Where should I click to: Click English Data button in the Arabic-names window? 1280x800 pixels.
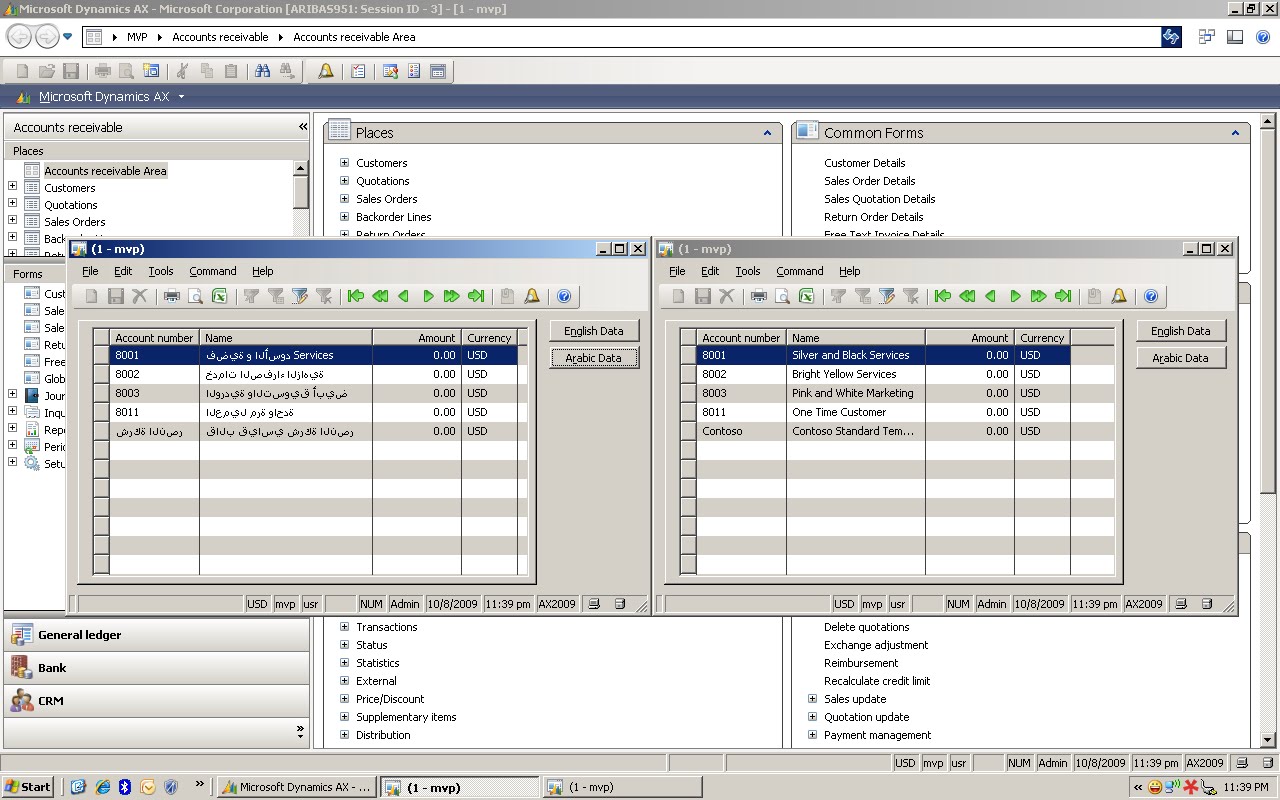(x=594, y=331)
